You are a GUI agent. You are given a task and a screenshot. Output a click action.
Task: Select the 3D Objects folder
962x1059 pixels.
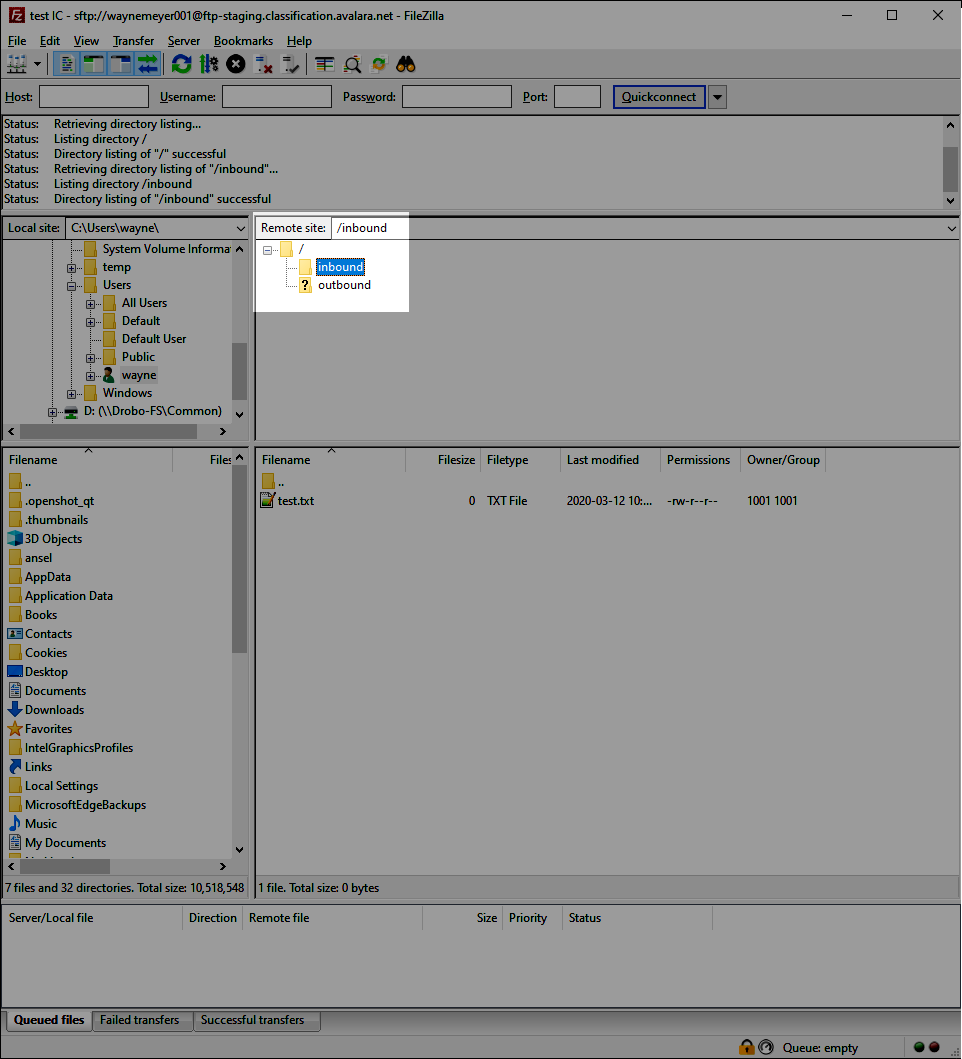tap(53, 539)
